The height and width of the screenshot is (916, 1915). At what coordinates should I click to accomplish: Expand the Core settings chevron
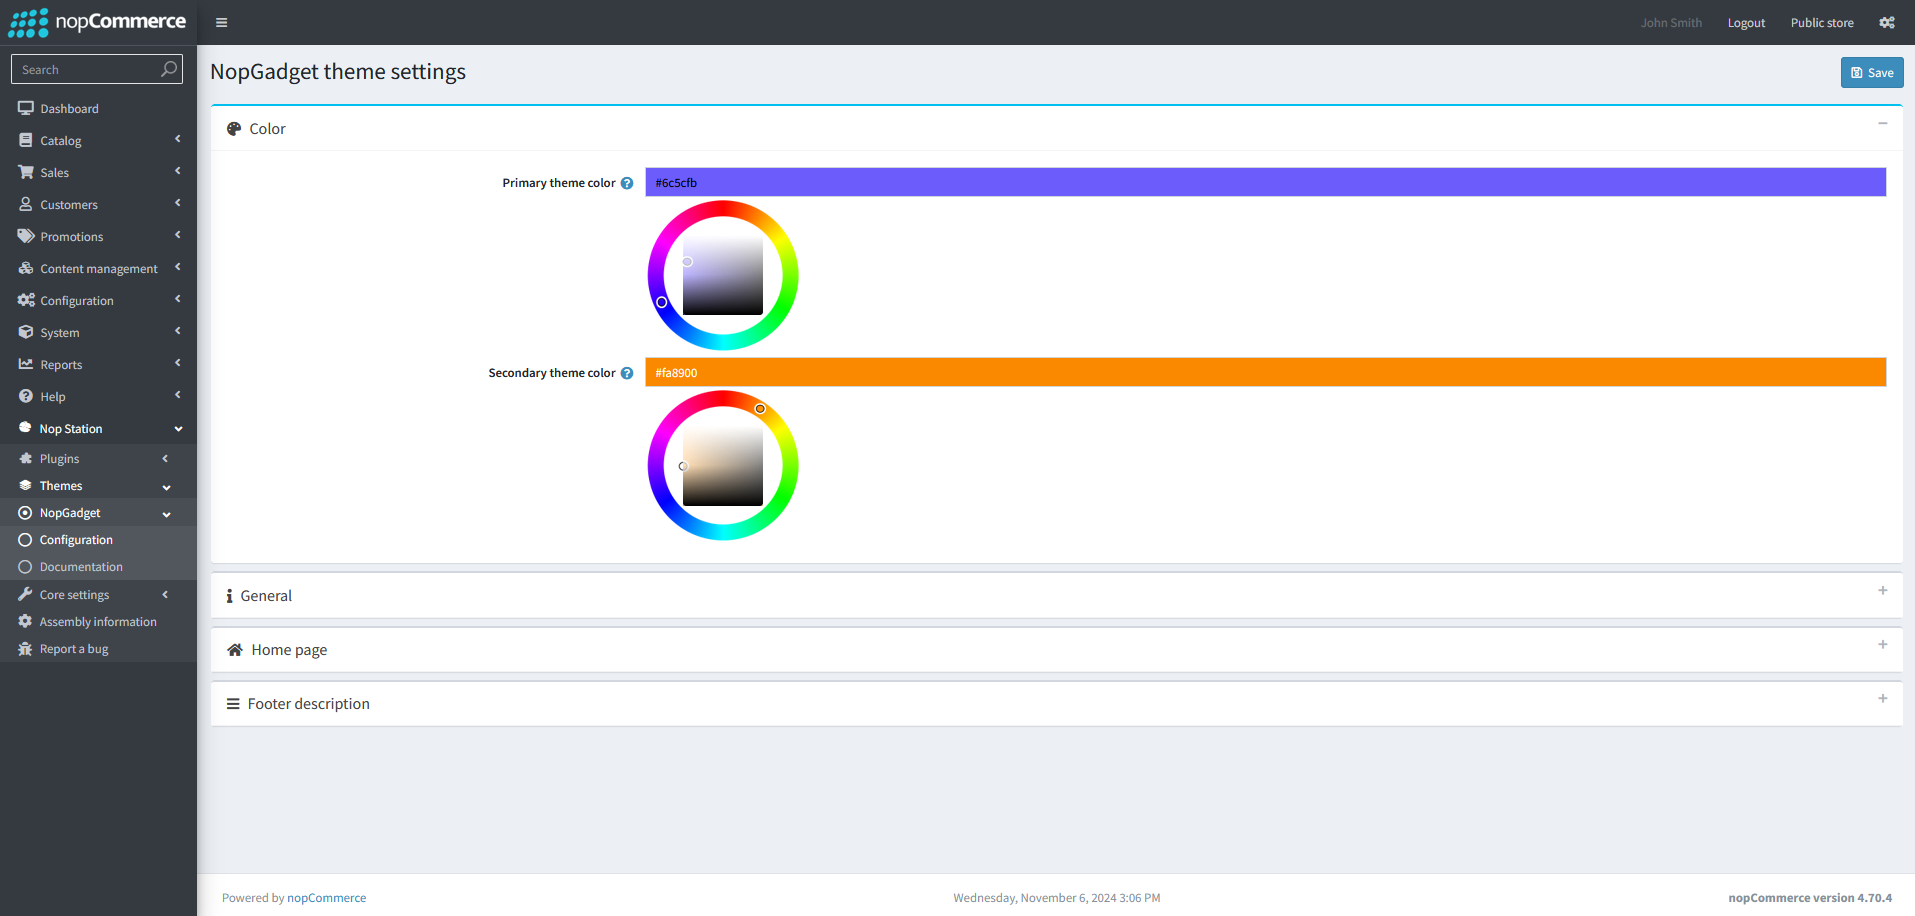pyautogui.click(x=166, y=594)
